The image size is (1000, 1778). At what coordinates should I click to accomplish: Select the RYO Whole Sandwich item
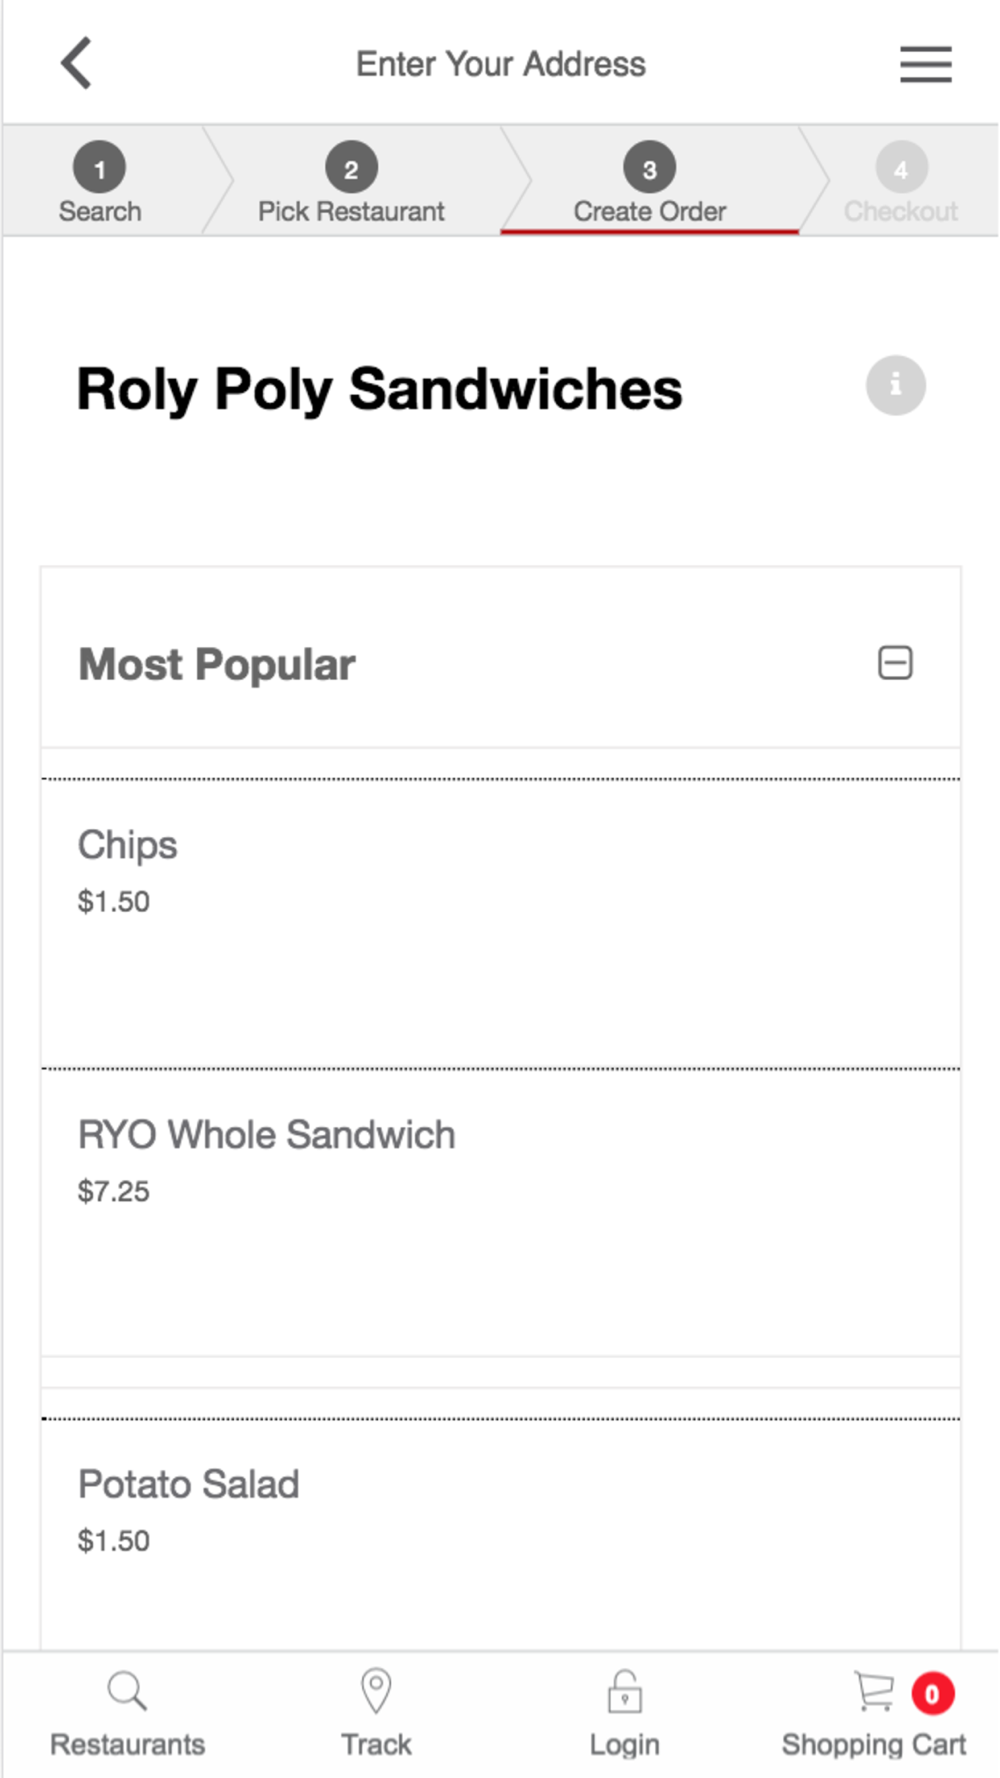(266, 1136)
